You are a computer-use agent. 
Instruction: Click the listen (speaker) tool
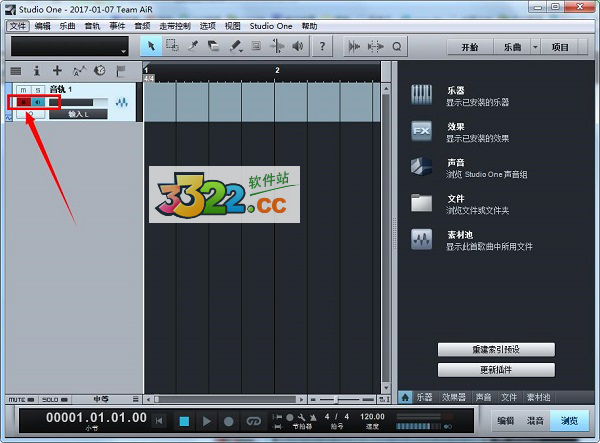299,46
